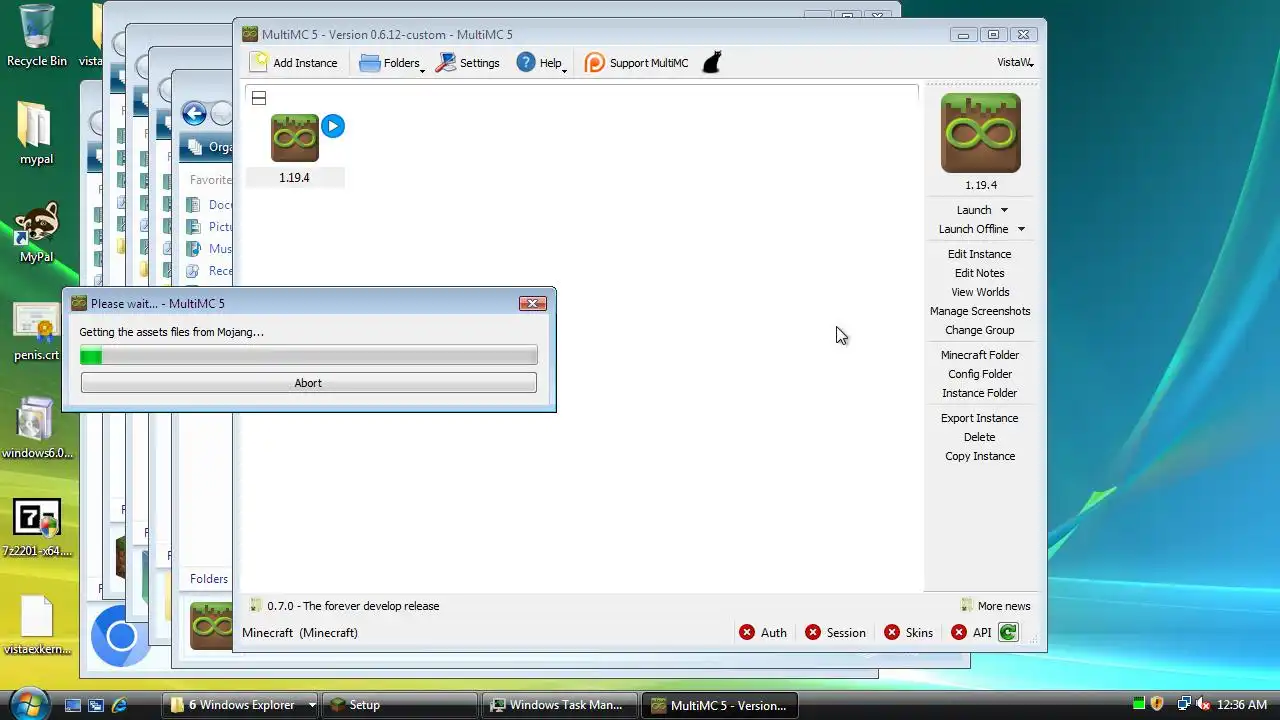Open the Minecraft Folder

click(x=980, y=355)
